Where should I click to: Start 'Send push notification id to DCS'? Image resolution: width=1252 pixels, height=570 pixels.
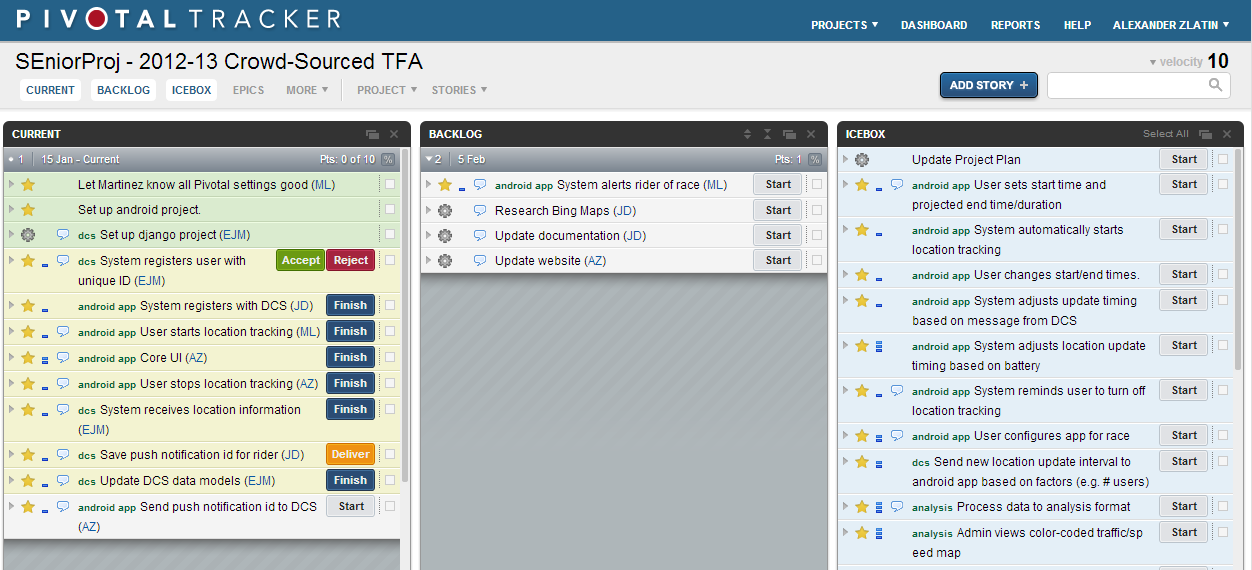[350, 506]
